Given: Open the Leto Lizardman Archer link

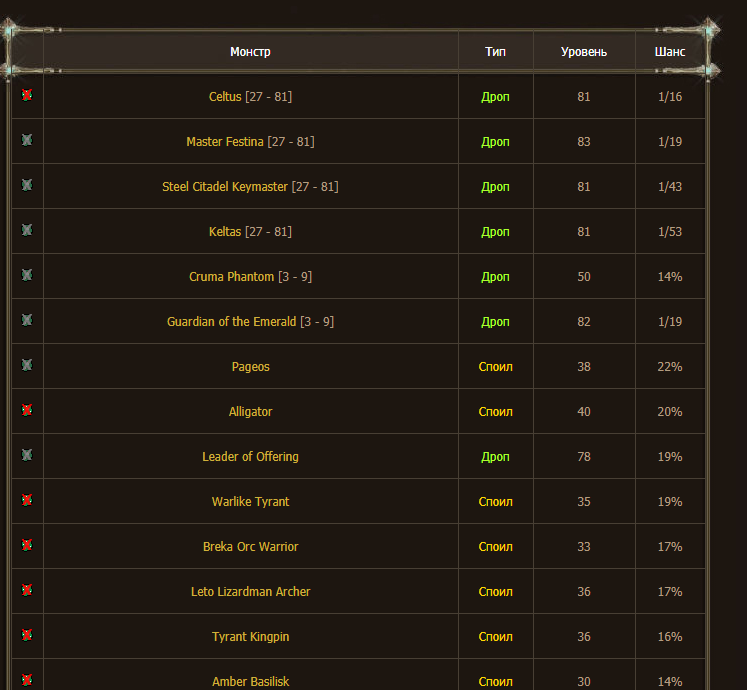Looking at the screenshot, I should pos(250,592).
